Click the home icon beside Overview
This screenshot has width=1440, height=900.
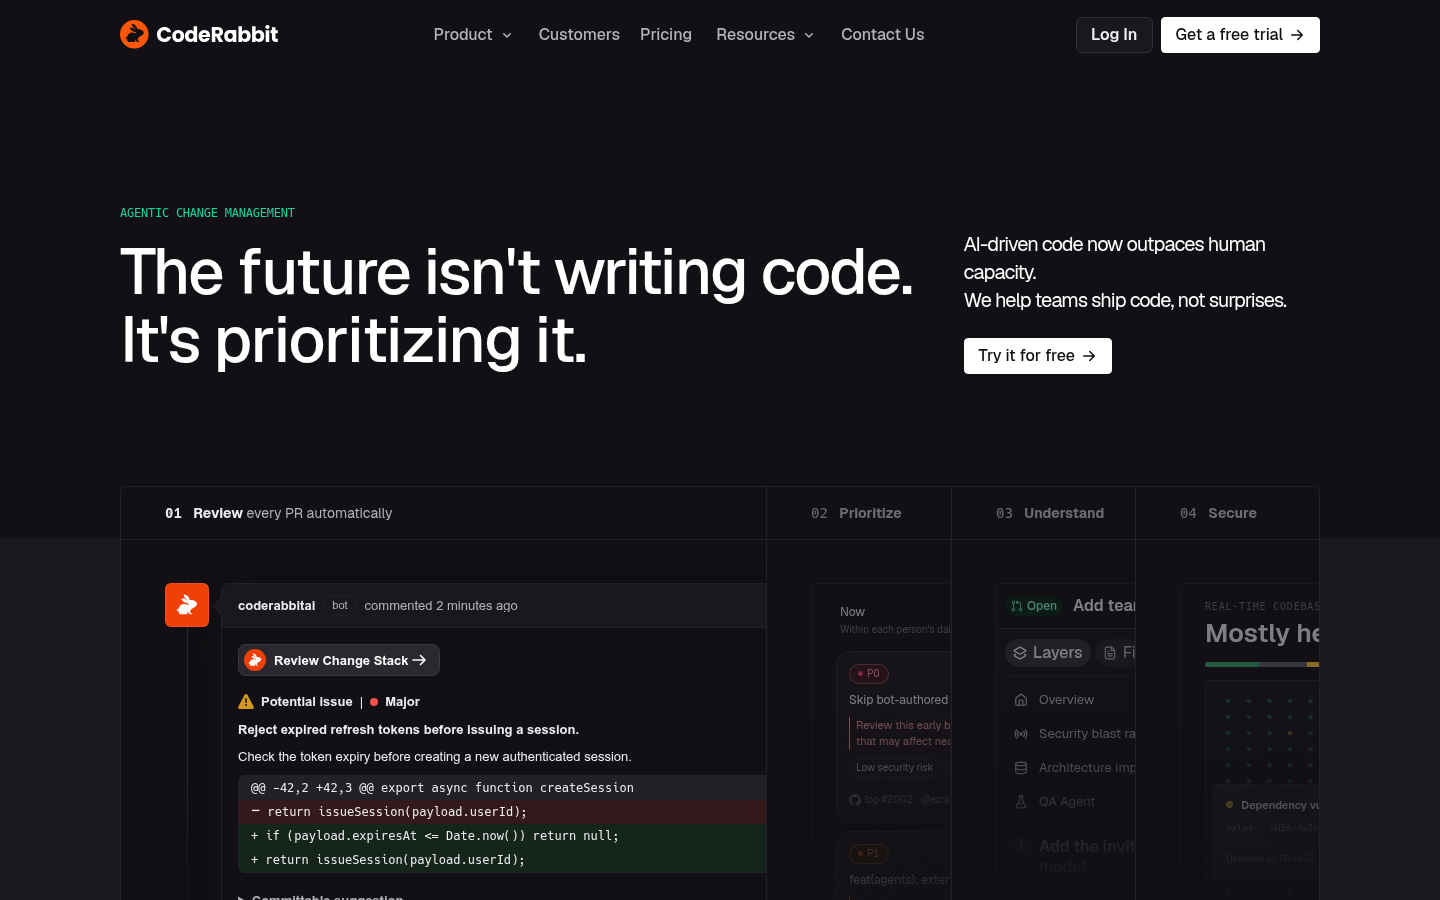tap(1021, 700)
